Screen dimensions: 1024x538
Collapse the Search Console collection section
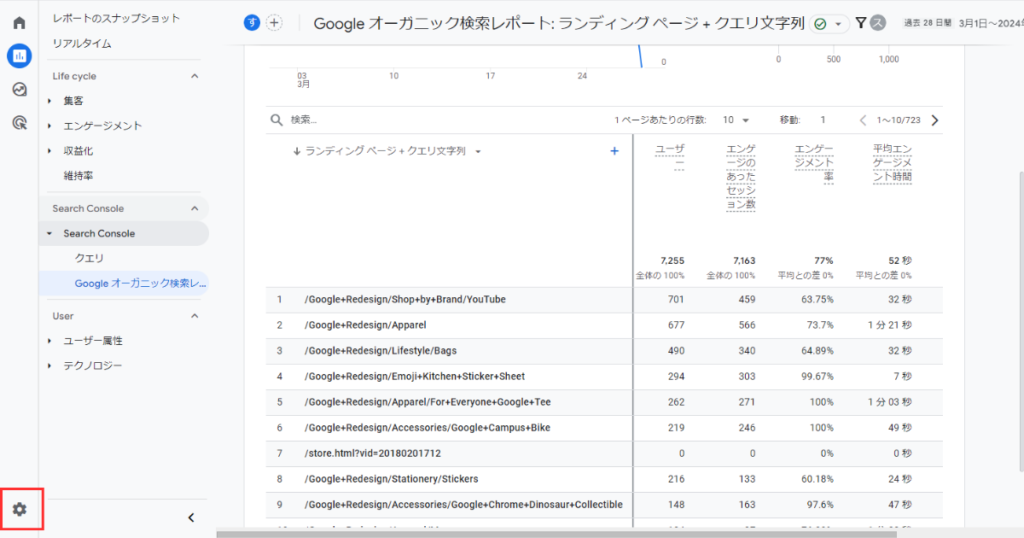click(x=195, y=208)
